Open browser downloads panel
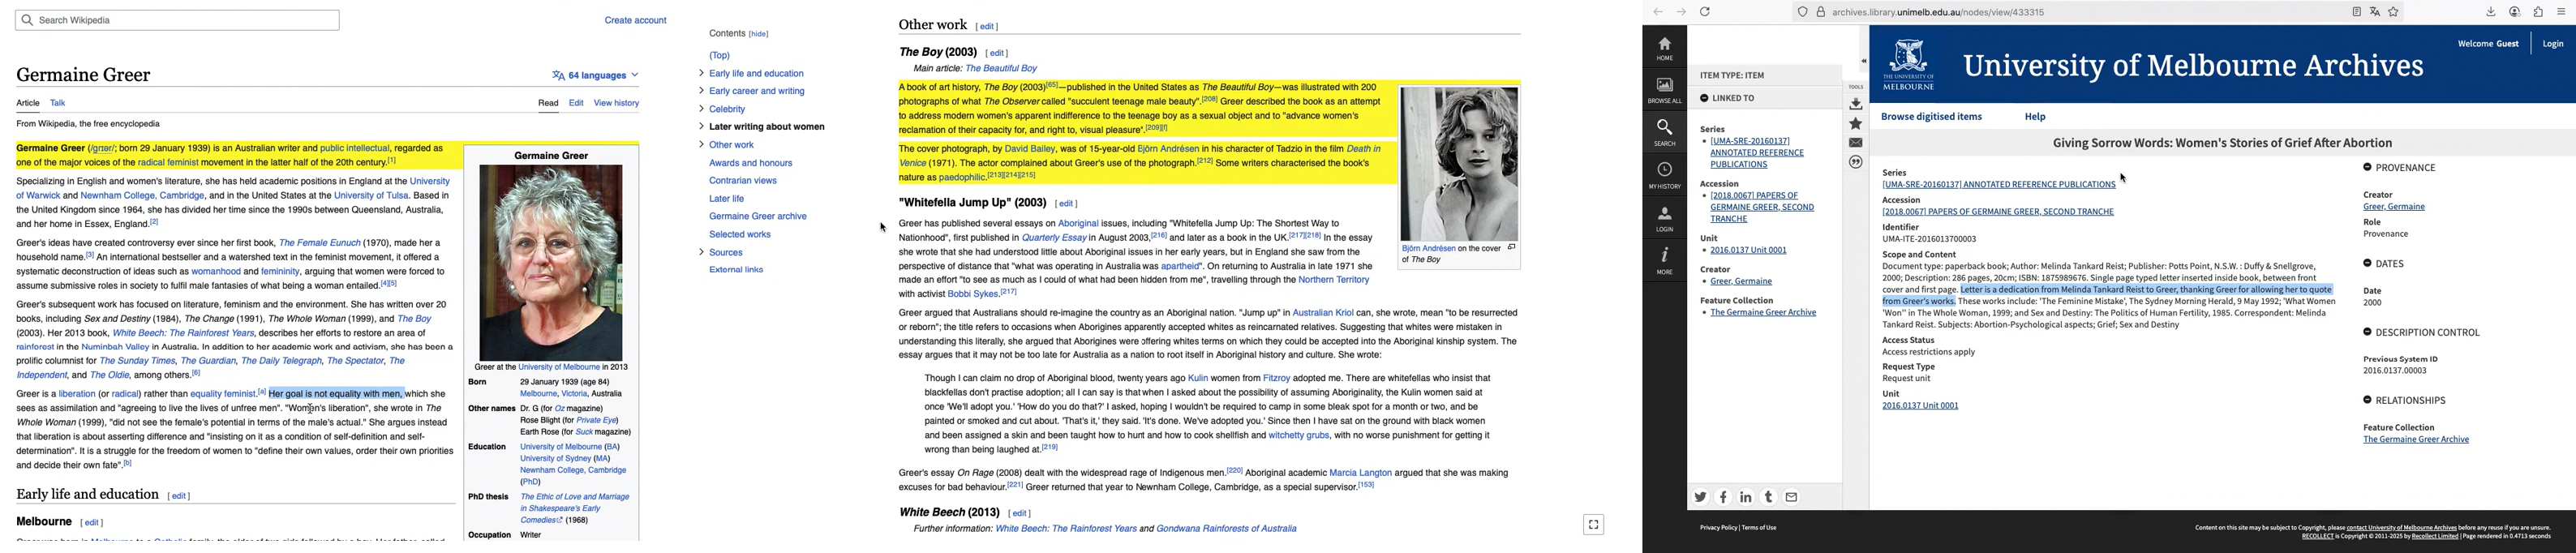This screenshot has width=2576, height=553. coord(2491,12)
